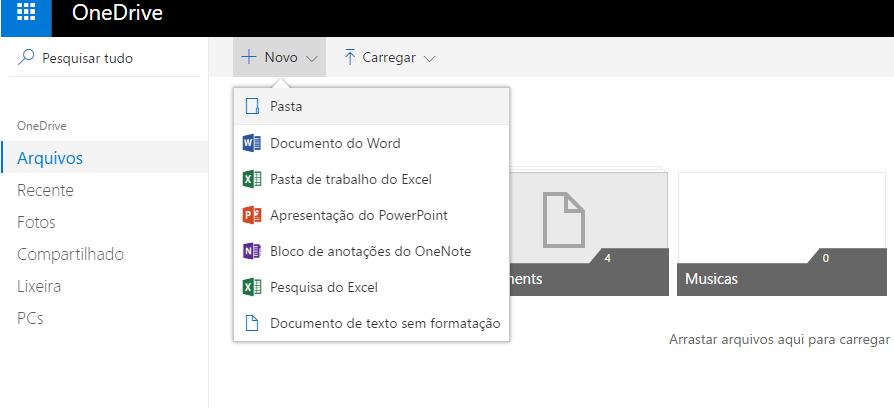The height and width of the screenshot is (408, 894).
Task: Click the OneNote icon in the menu
Action: (x=251, y=251)
